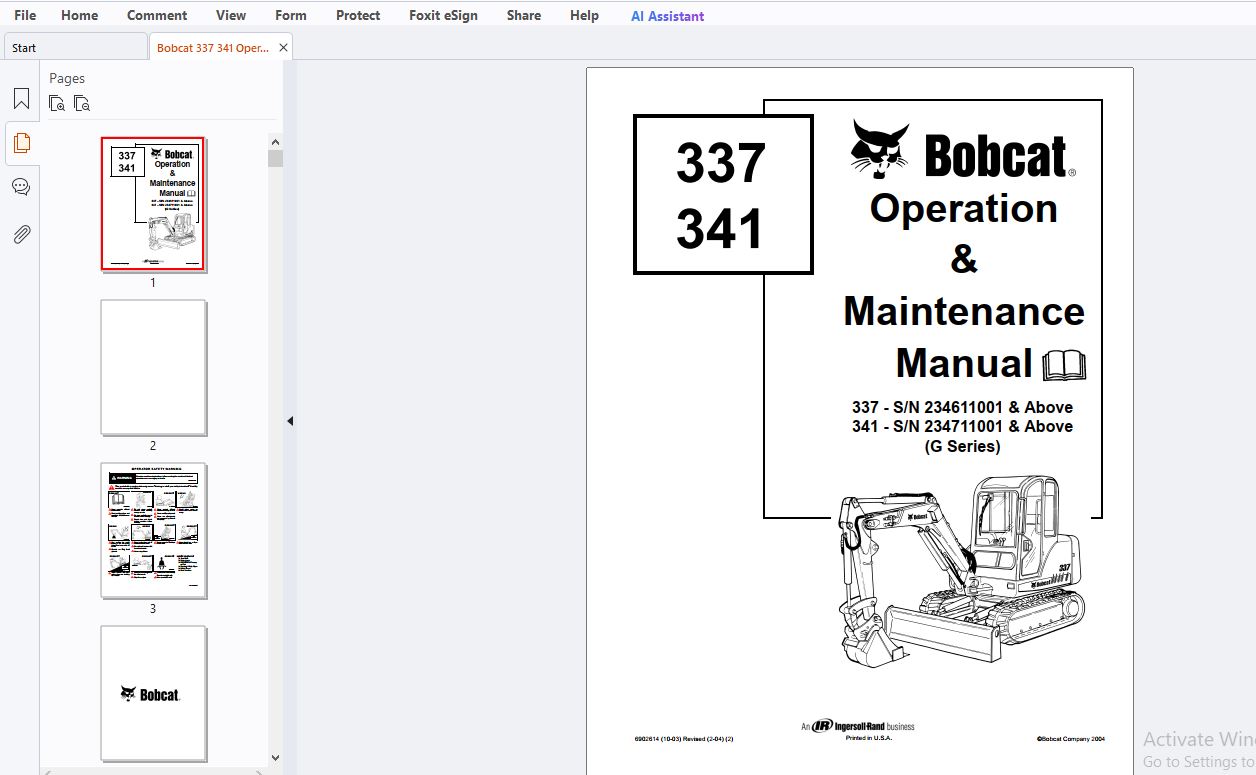Click page number label 1 under thumbnail
The height and width of the screenshot is (775, 1256).
[x=153, y=283]
